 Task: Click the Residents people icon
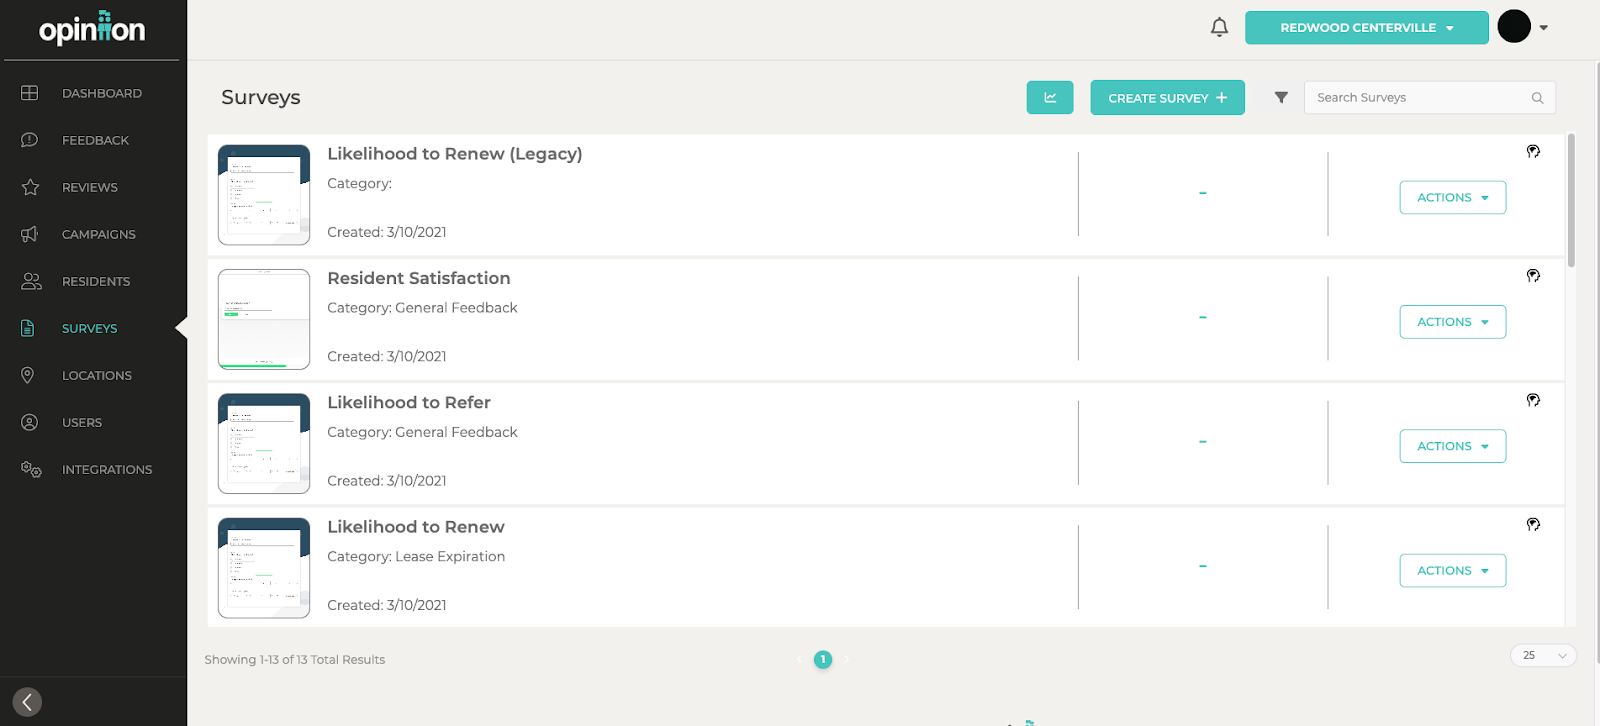tap(31, 281)
